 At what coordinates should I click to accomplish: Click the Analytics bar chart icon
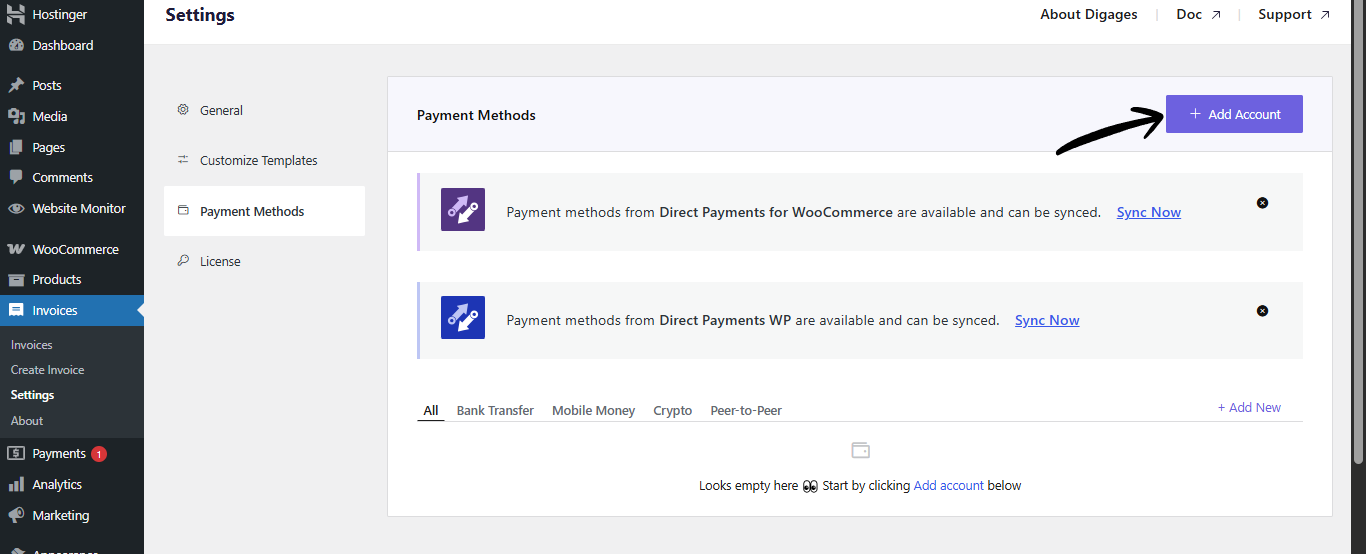point(16,484)
